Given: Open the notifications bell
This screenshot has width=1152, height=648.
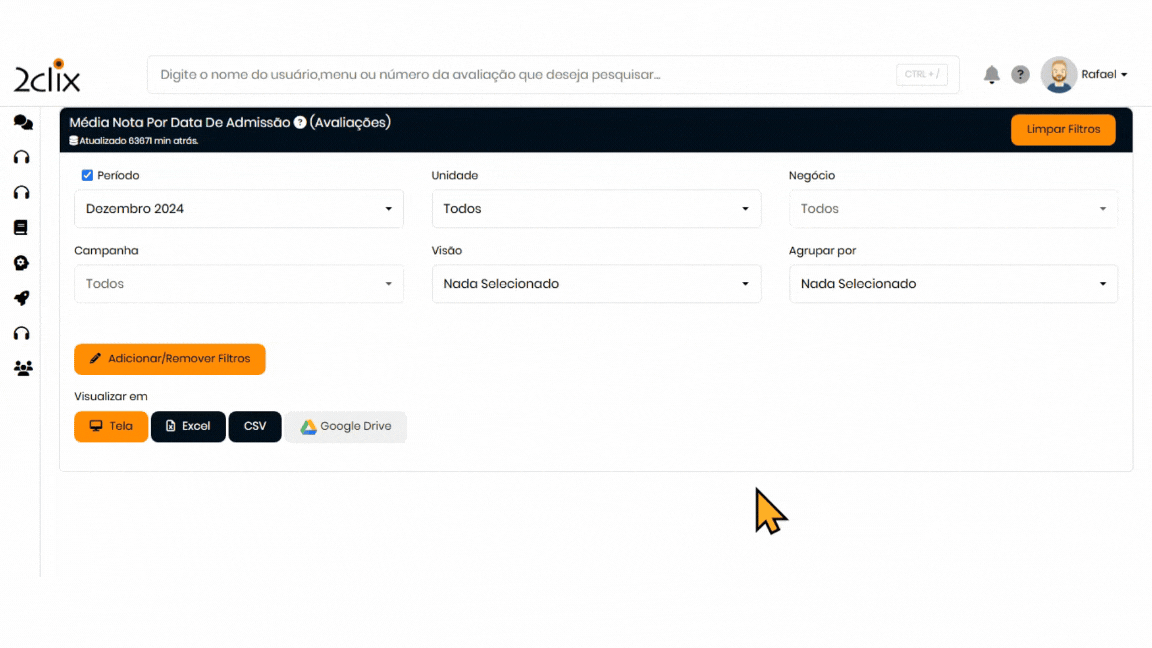Looking at the screenshot, I should coord(991,75).
